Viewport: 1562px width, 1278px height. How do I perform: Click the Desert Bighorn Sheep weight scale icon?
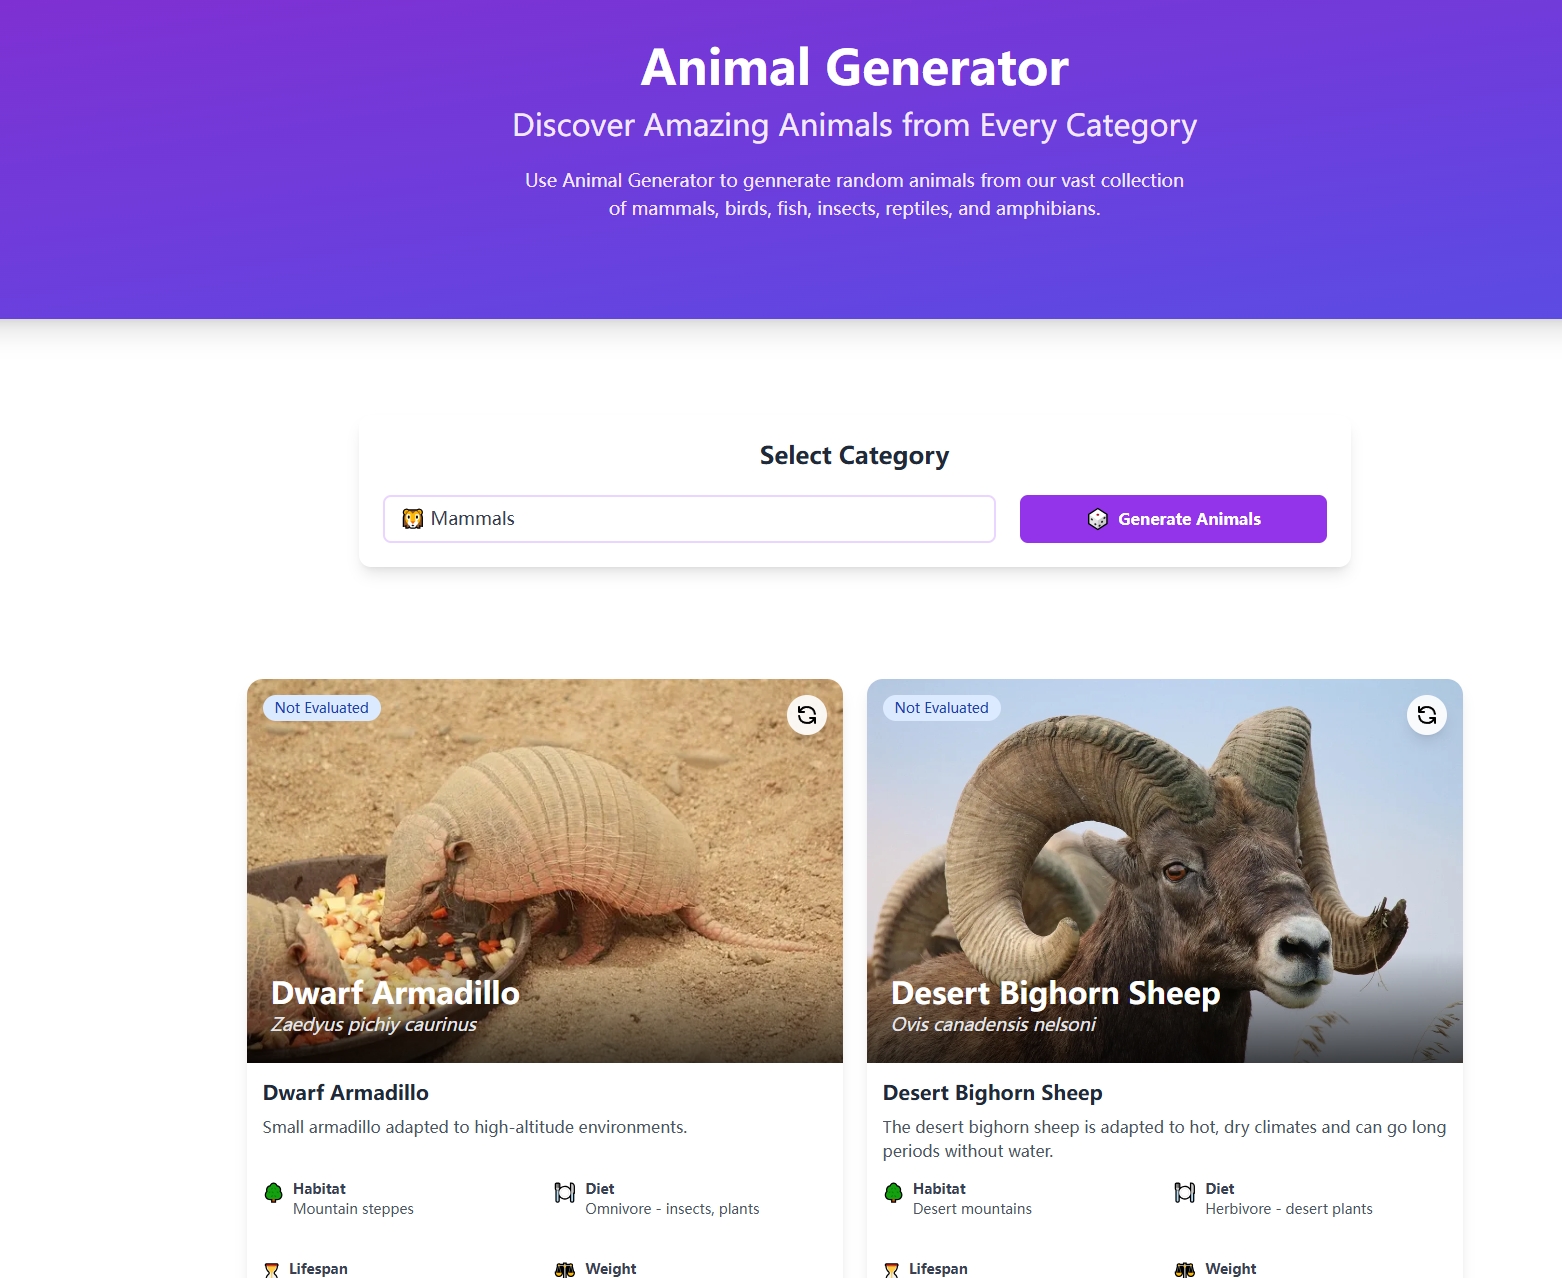1185,1270
